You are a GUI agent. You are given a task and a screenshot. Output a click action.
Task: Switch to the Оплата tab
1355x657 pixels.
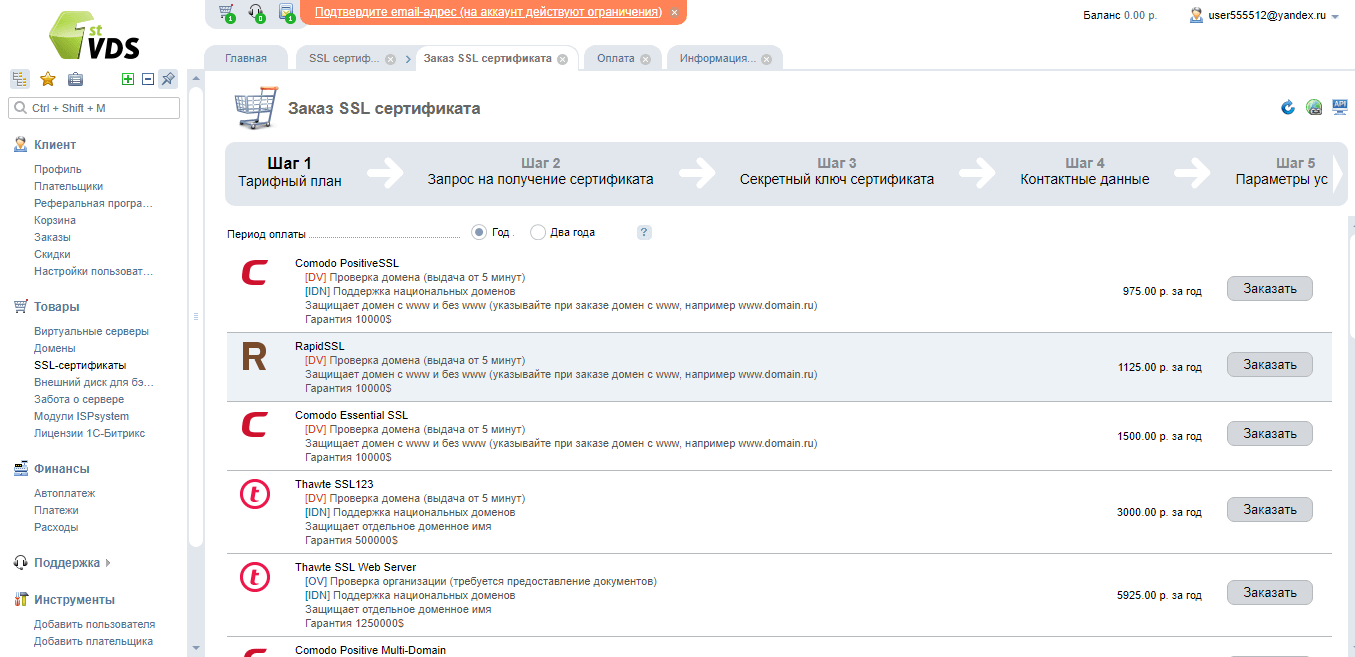[x=615, y=58]
